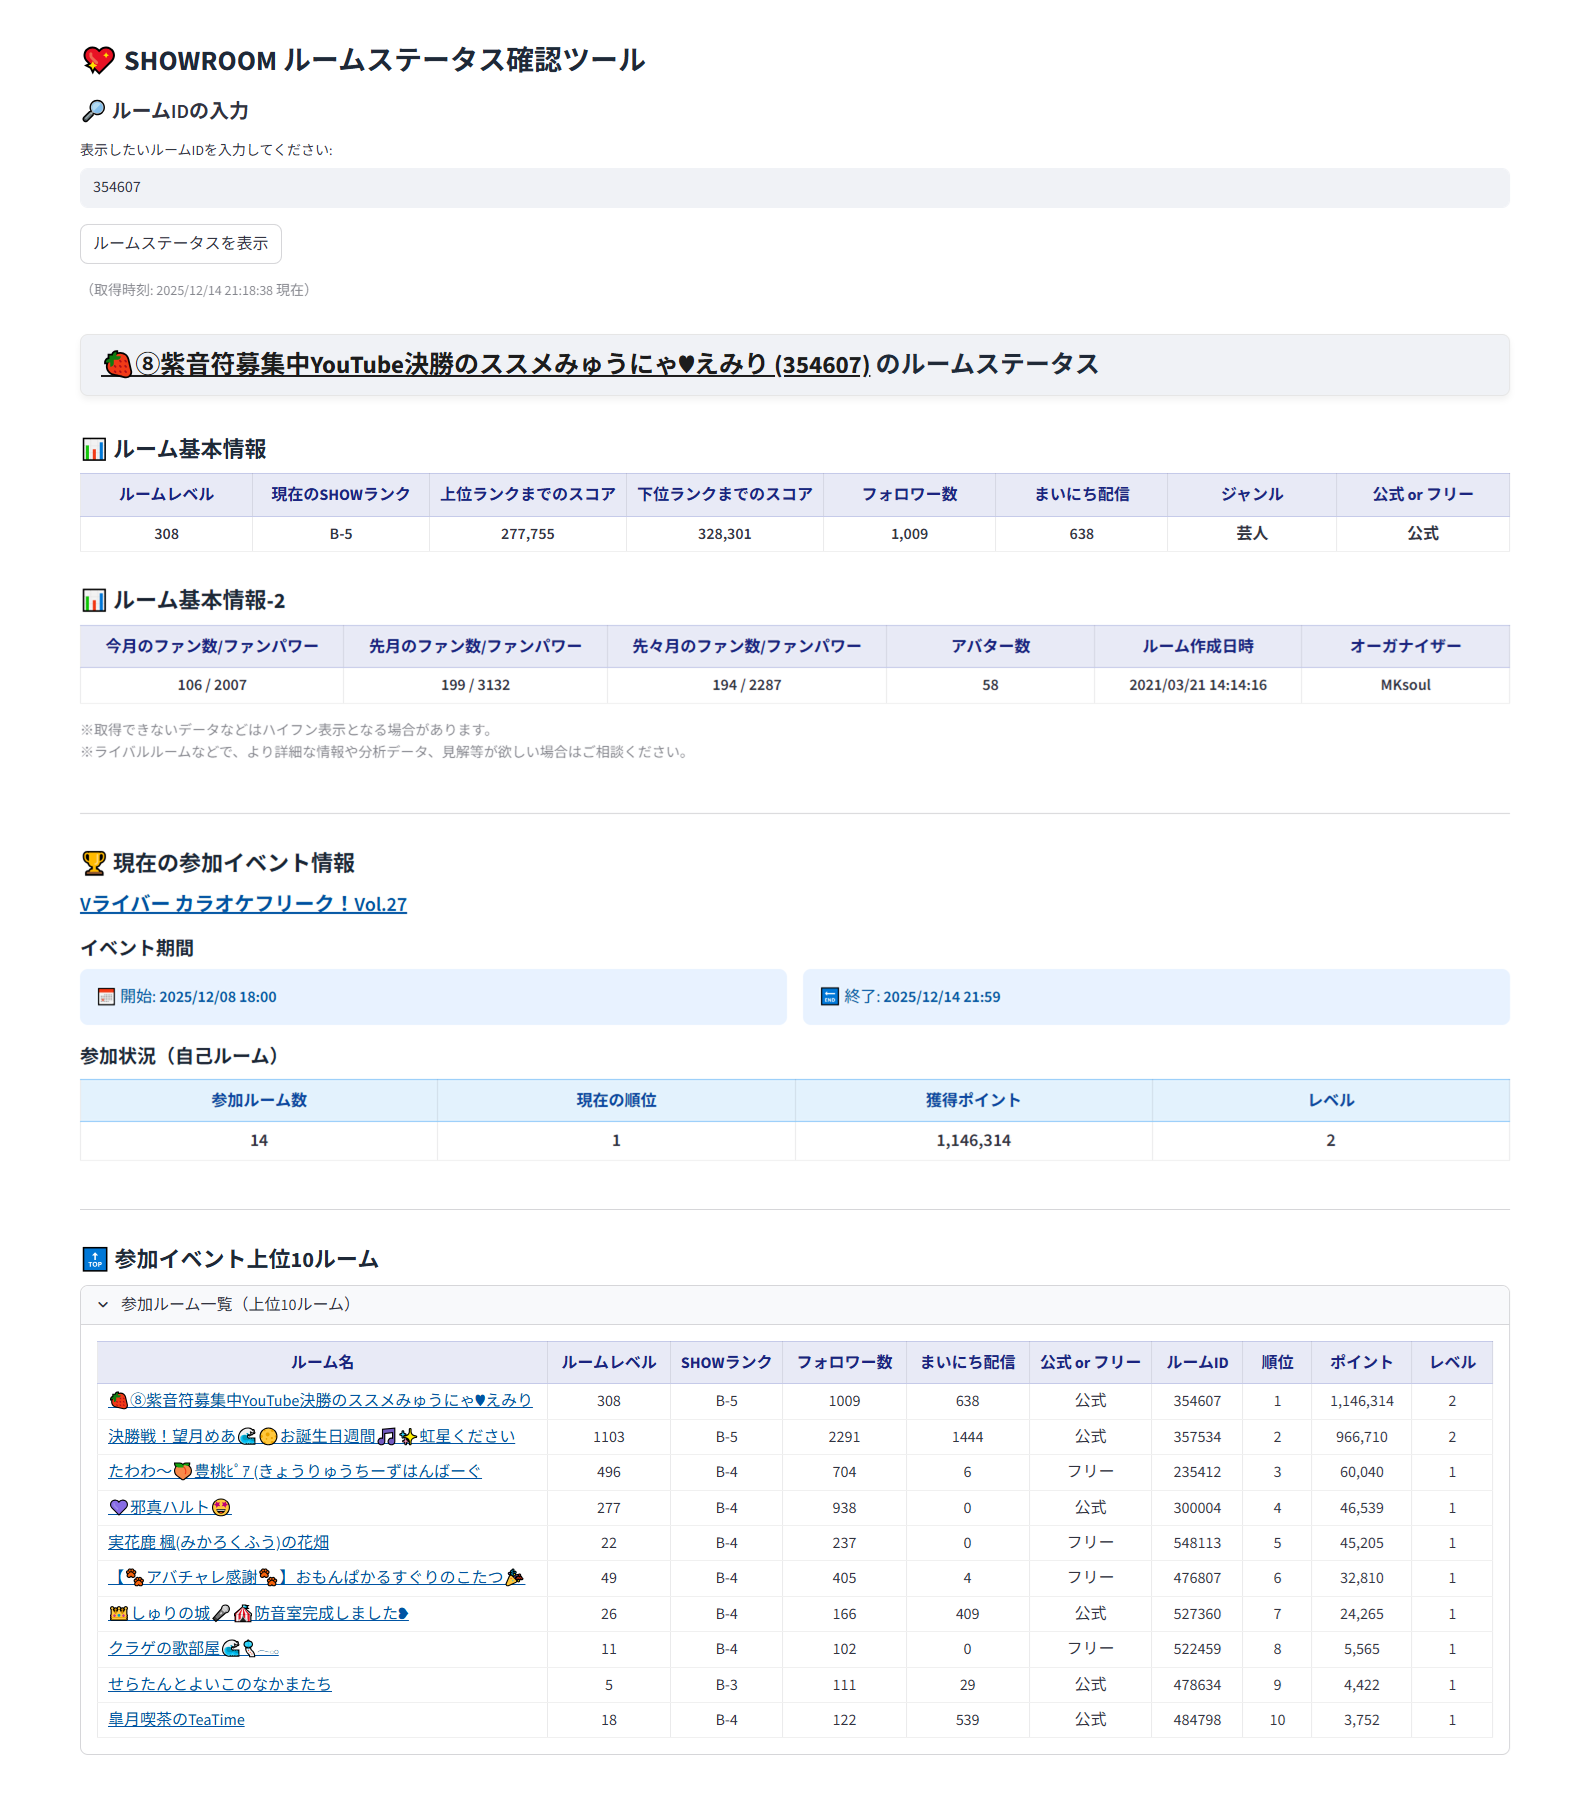Click the ポイント column header in ranking table

[1360, 1363]
